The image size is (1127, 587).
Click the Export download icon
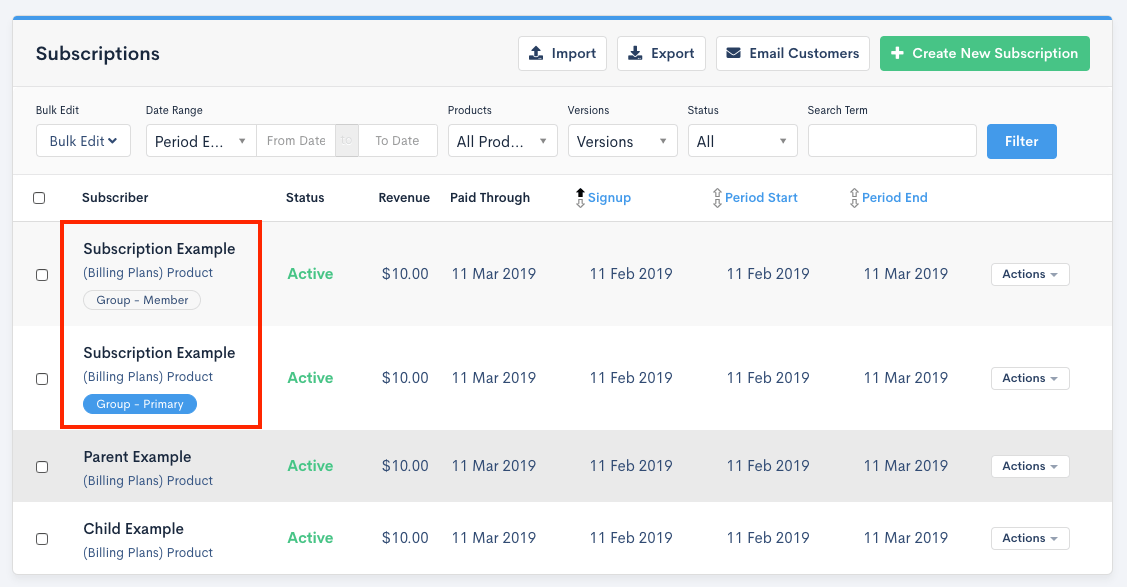coord(635,54)
